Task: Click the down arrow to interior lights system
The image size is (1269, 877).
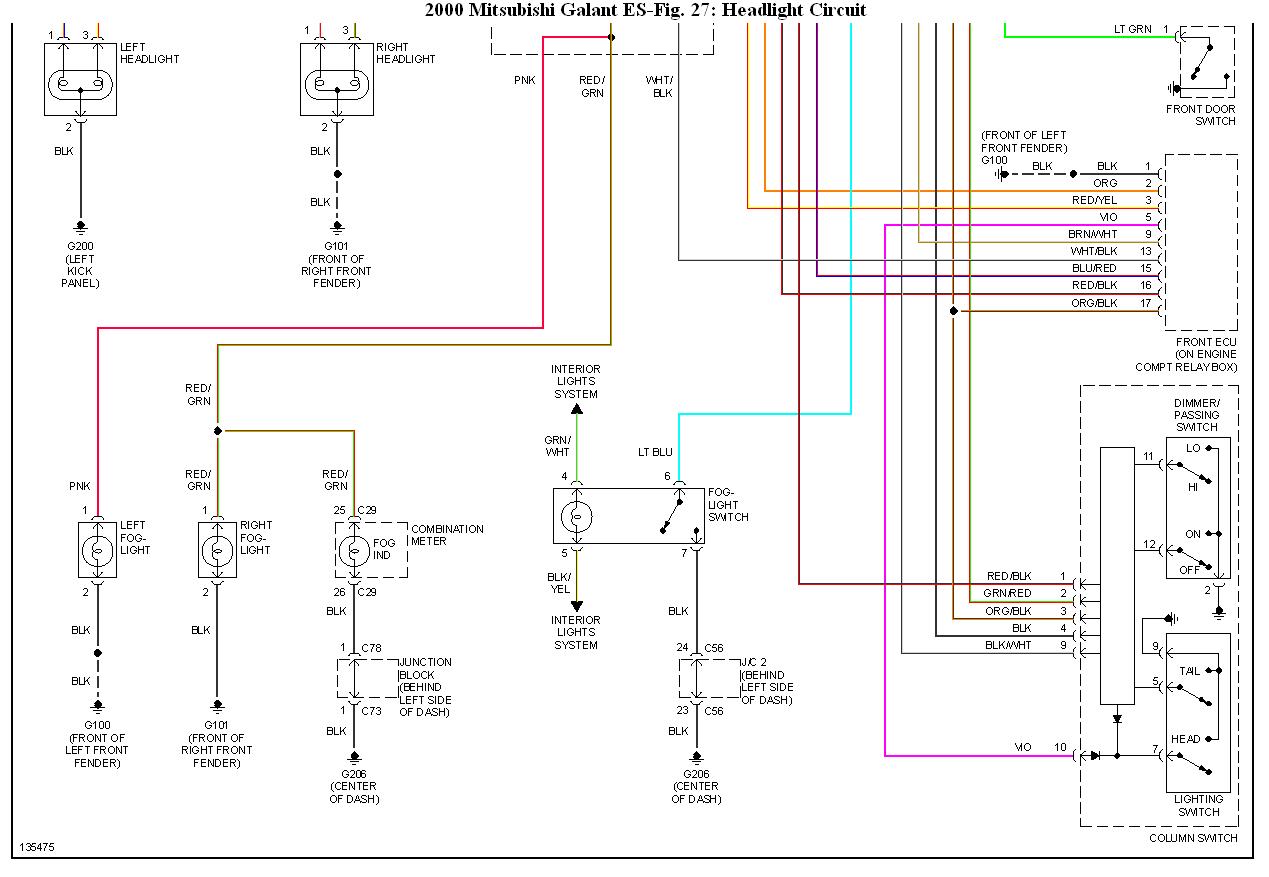Action: coord(577,606)
